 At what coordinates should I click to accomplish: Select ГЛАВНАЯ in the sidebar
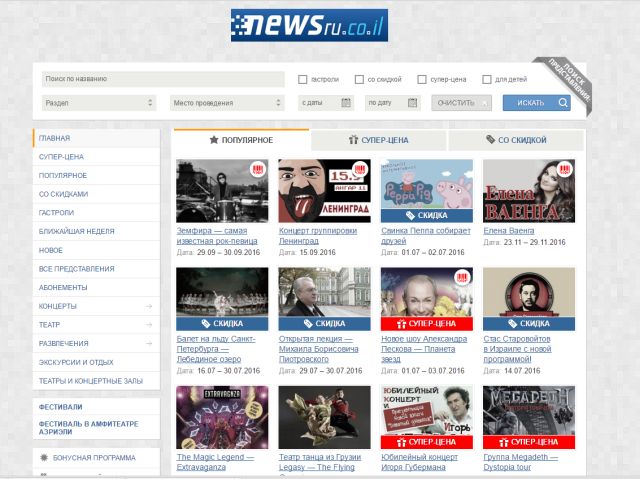[x=96, y=138]
